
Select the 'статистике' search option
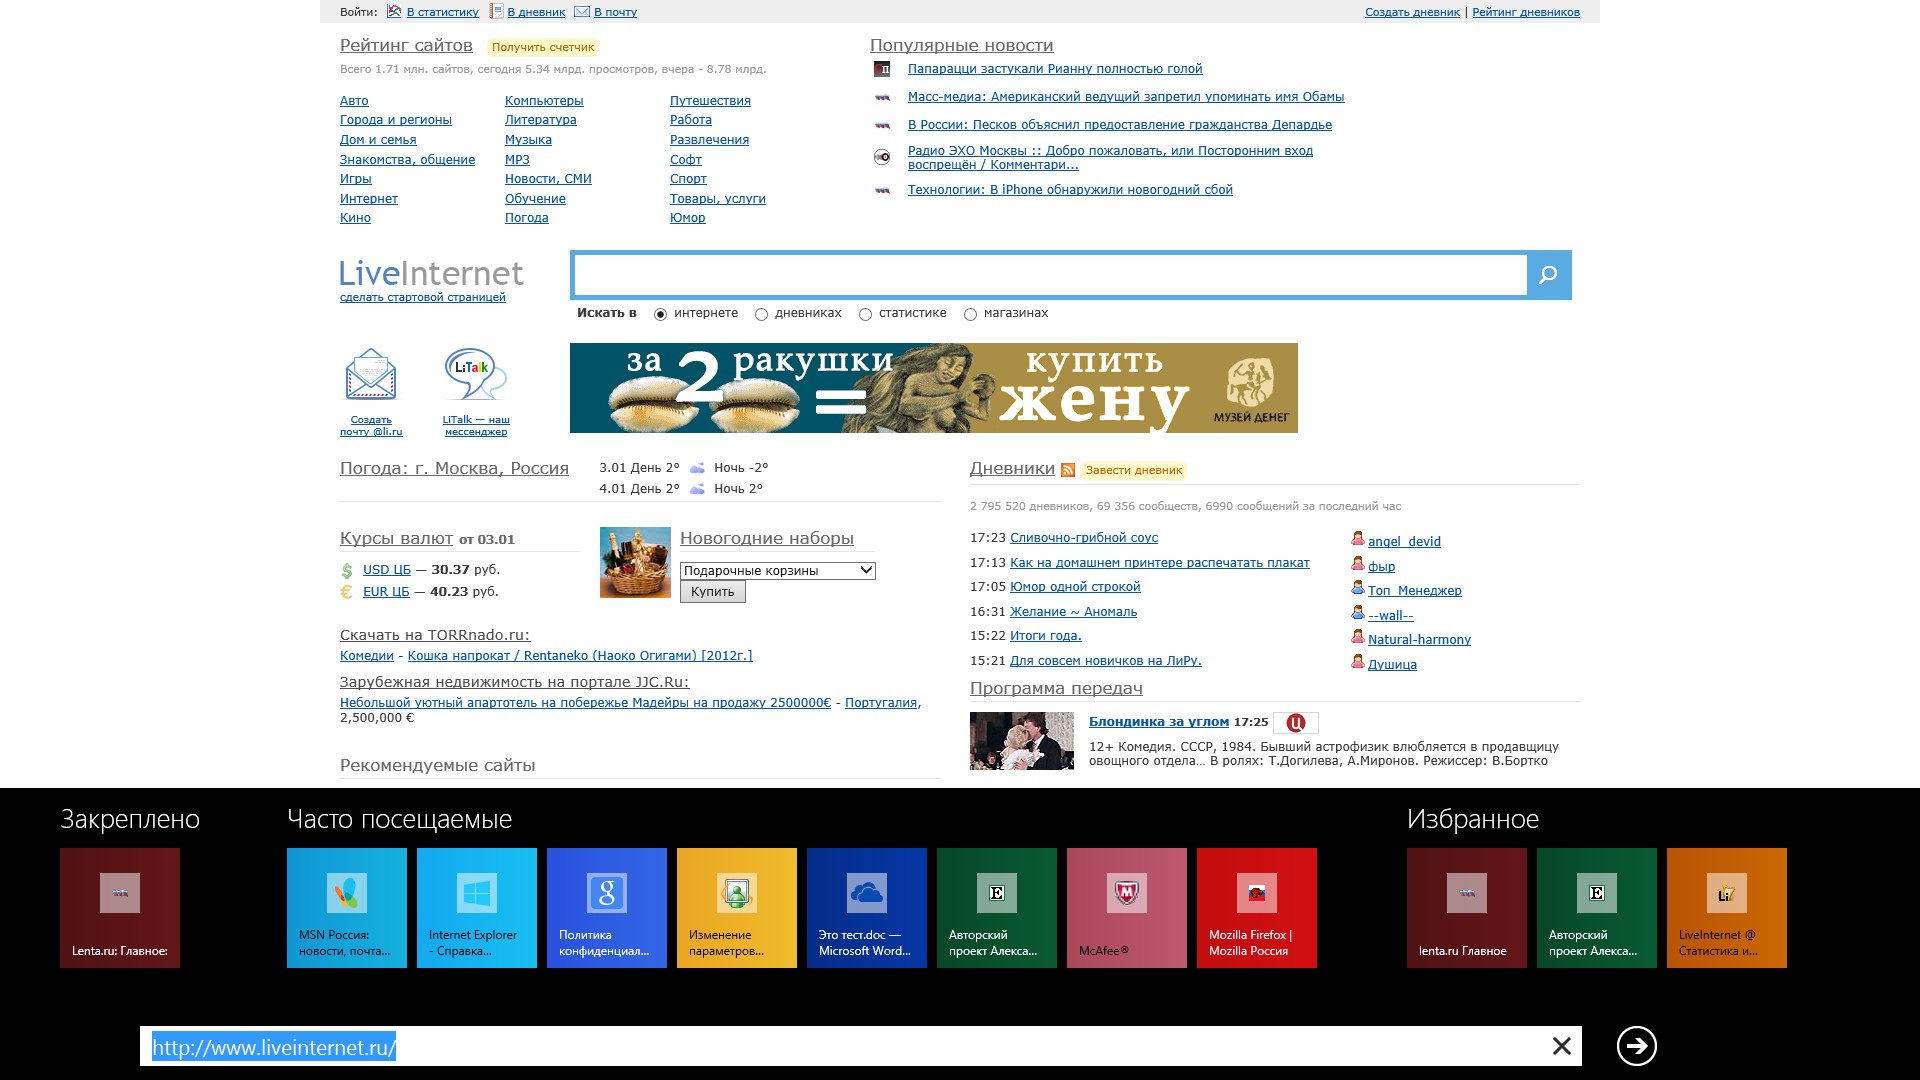click(866, 314)
